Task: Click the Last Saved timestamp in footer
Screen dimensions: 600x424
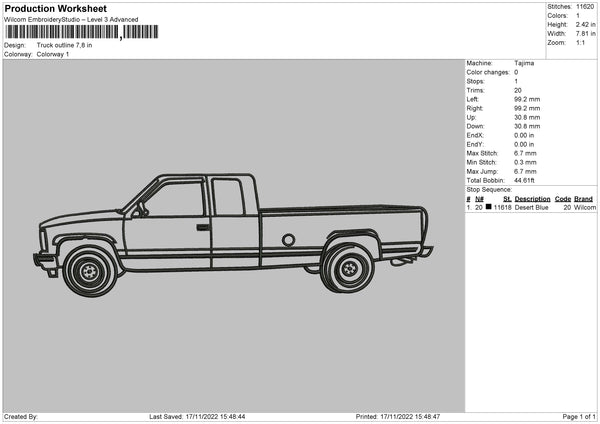Action: [x=197, y=416]
